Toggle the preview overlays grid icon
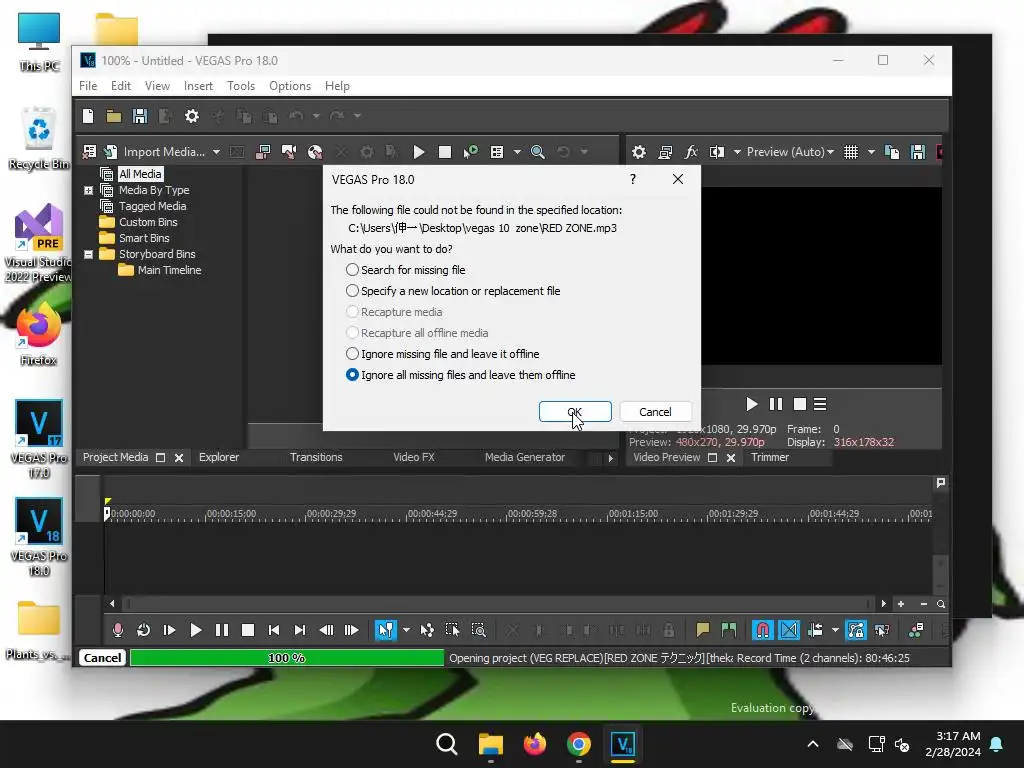Image resolution: width=1024 pixels, height=768 pixels. pos(851,152)
